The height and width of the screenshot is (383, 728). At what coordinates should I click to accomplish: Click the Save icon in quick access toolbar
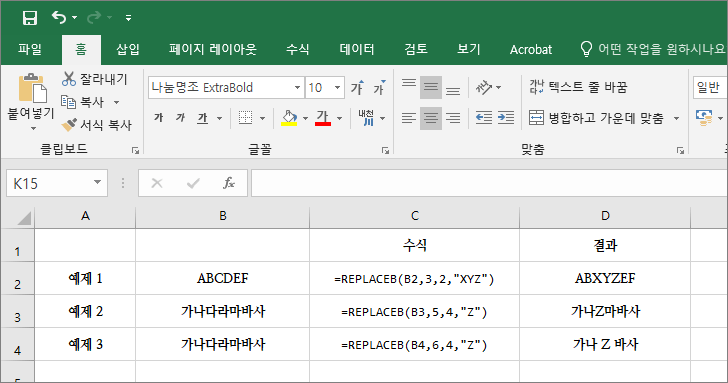[x=30, y=18]
